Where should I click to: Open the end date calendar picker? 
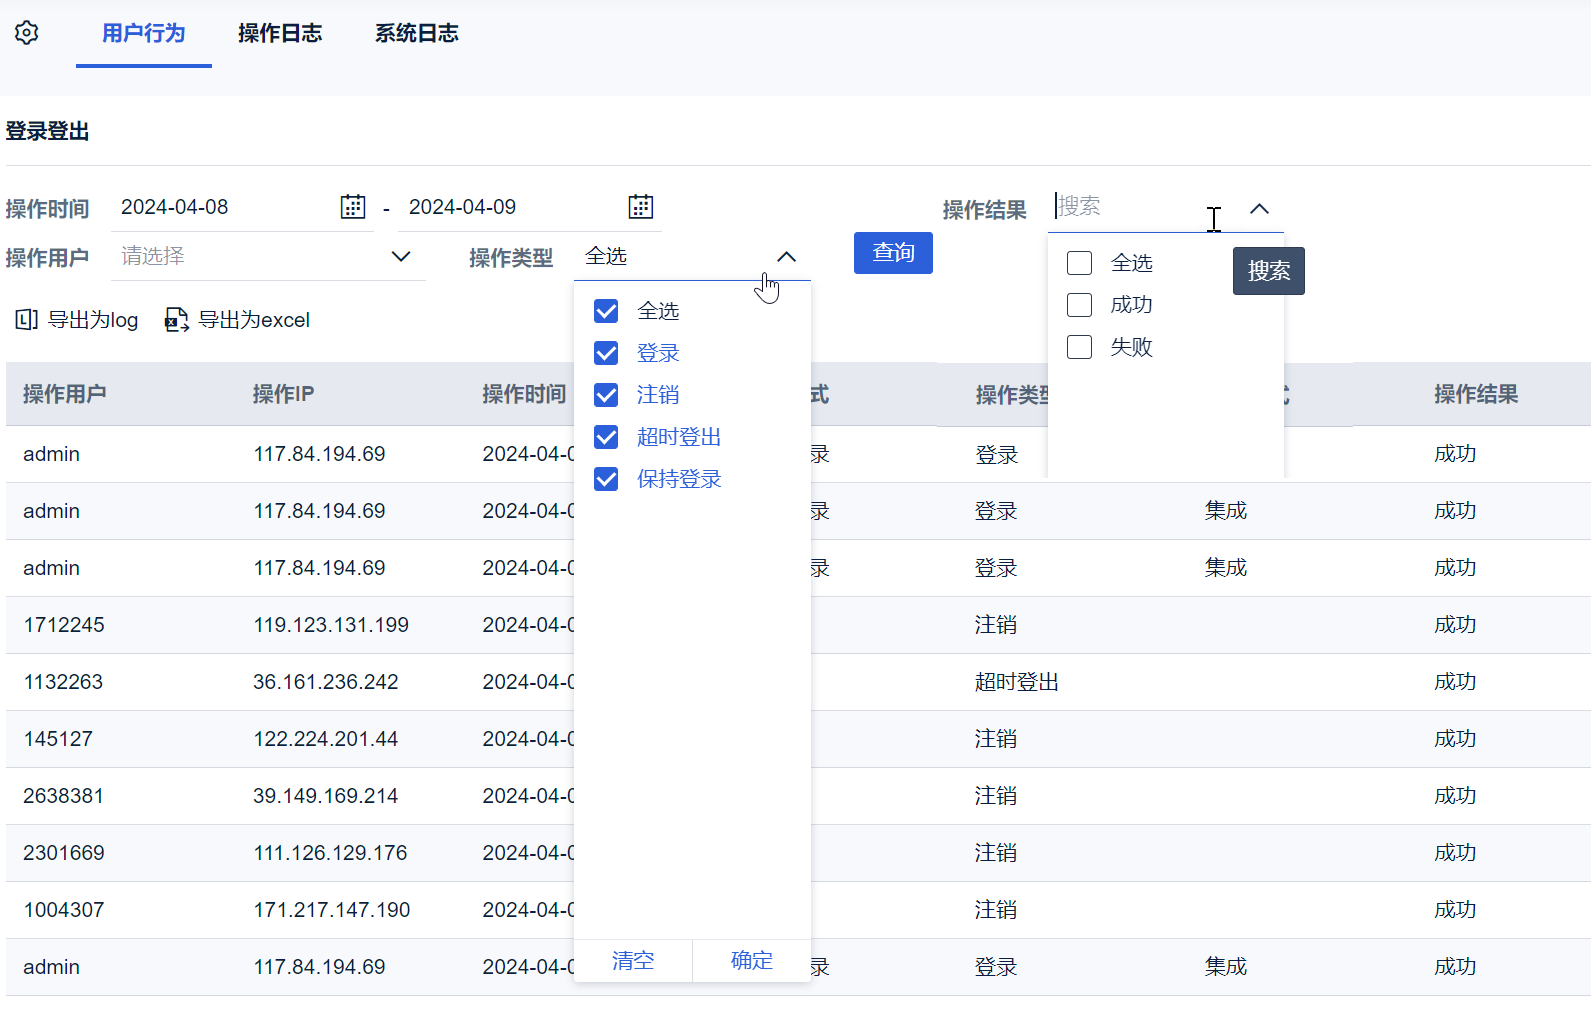[640, 207]
